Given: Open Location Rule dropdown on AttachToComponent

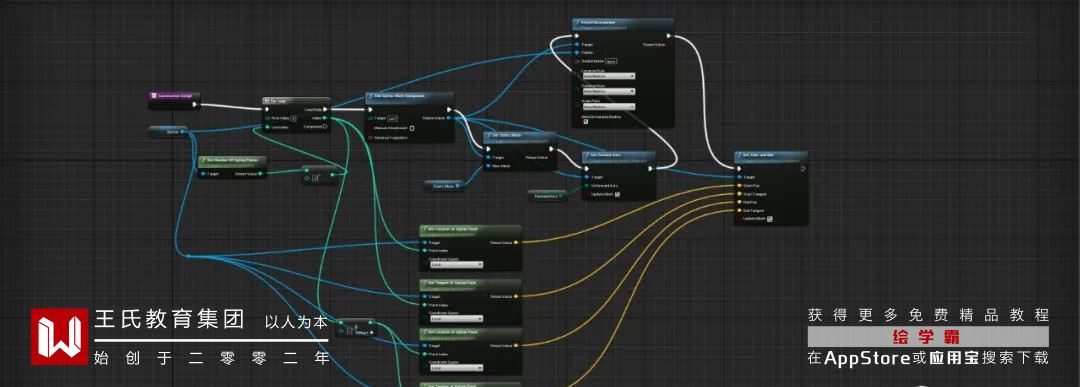Looking at the screenshot, I should click(x=609, y=76).
